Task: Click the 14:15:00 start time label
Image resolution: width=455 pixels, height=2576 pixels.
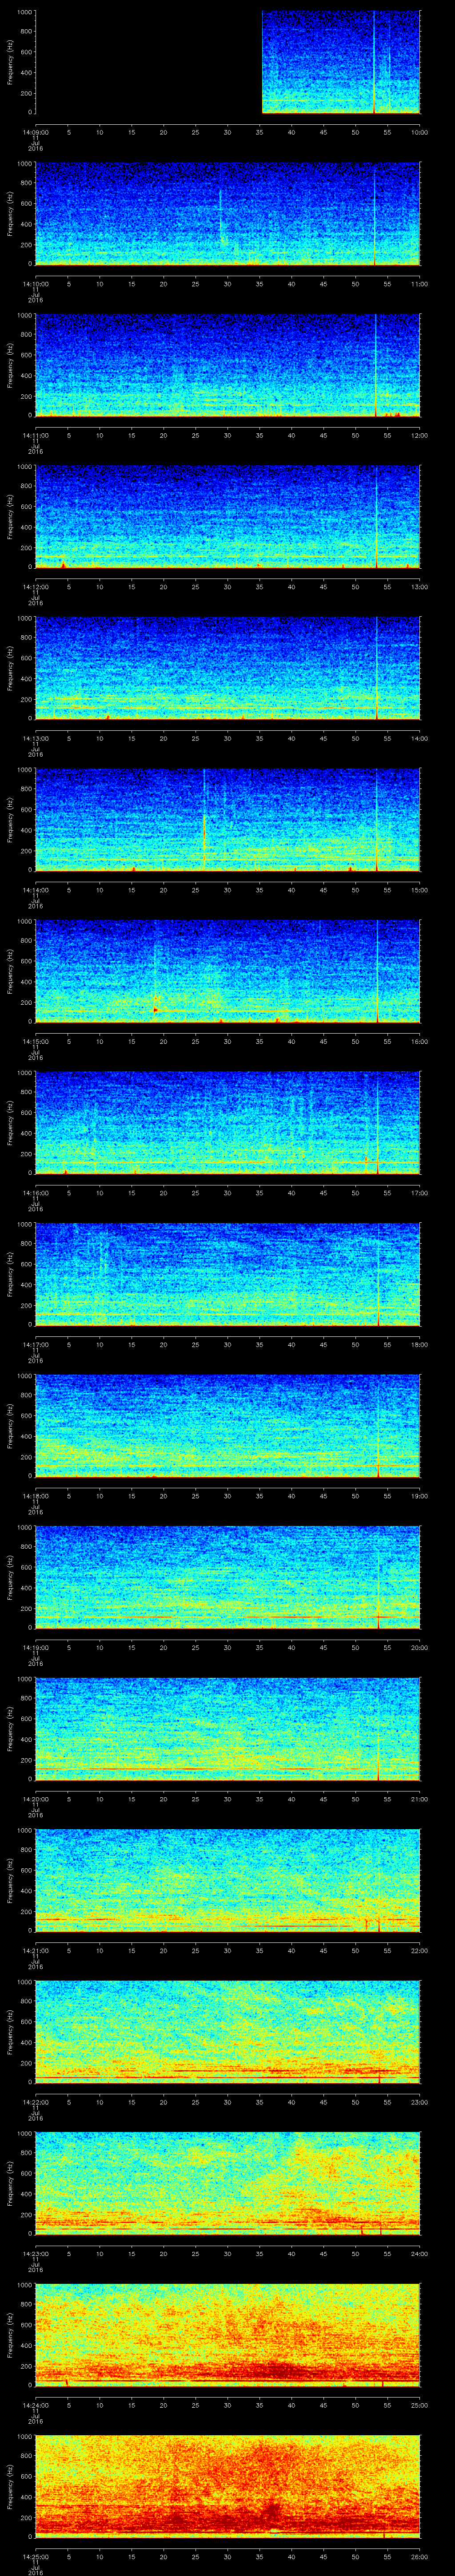Action: pyautogui.click(x=35, y=1041)
